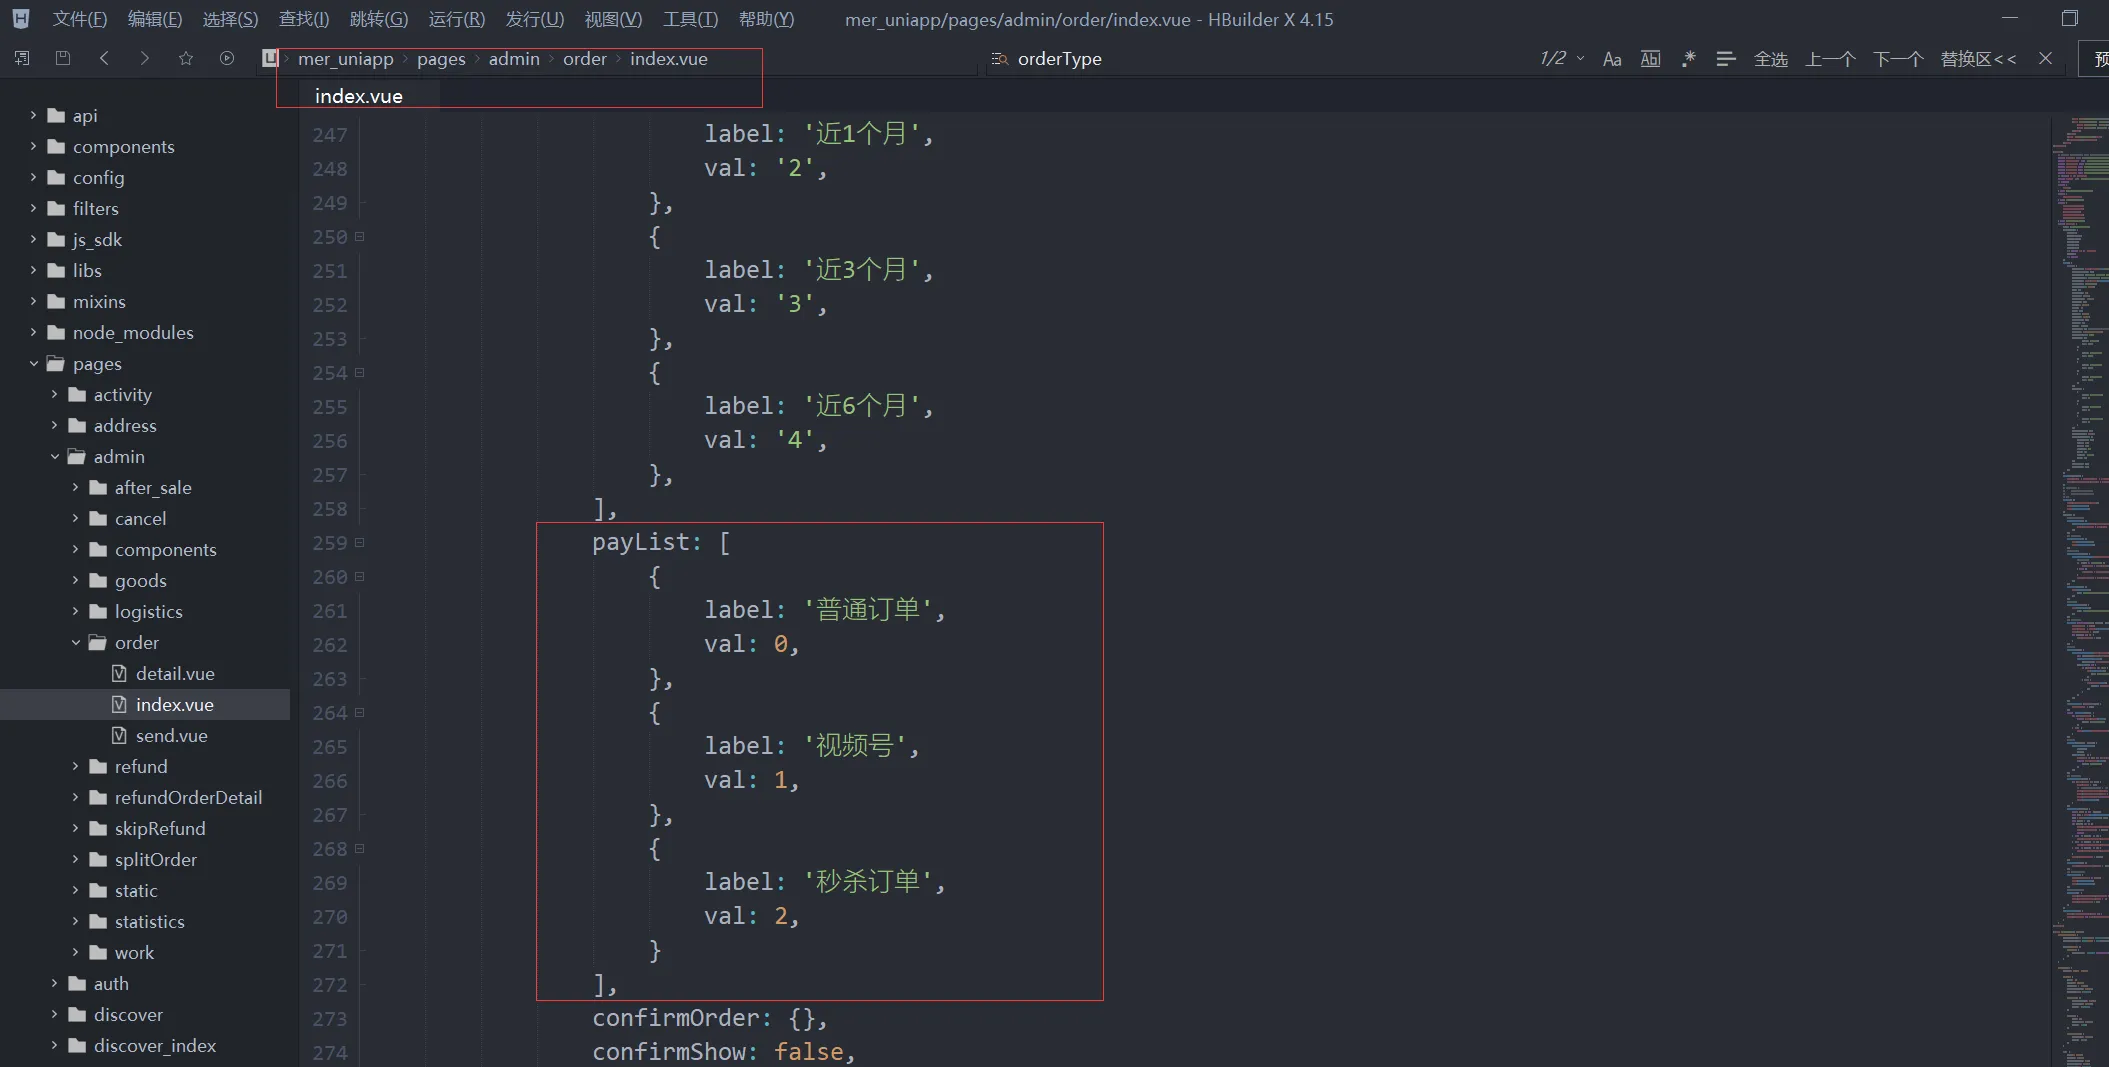Go back with the left arrow icon
The width and height of the screenshot is (2109, 1067).
pos(104,58)
